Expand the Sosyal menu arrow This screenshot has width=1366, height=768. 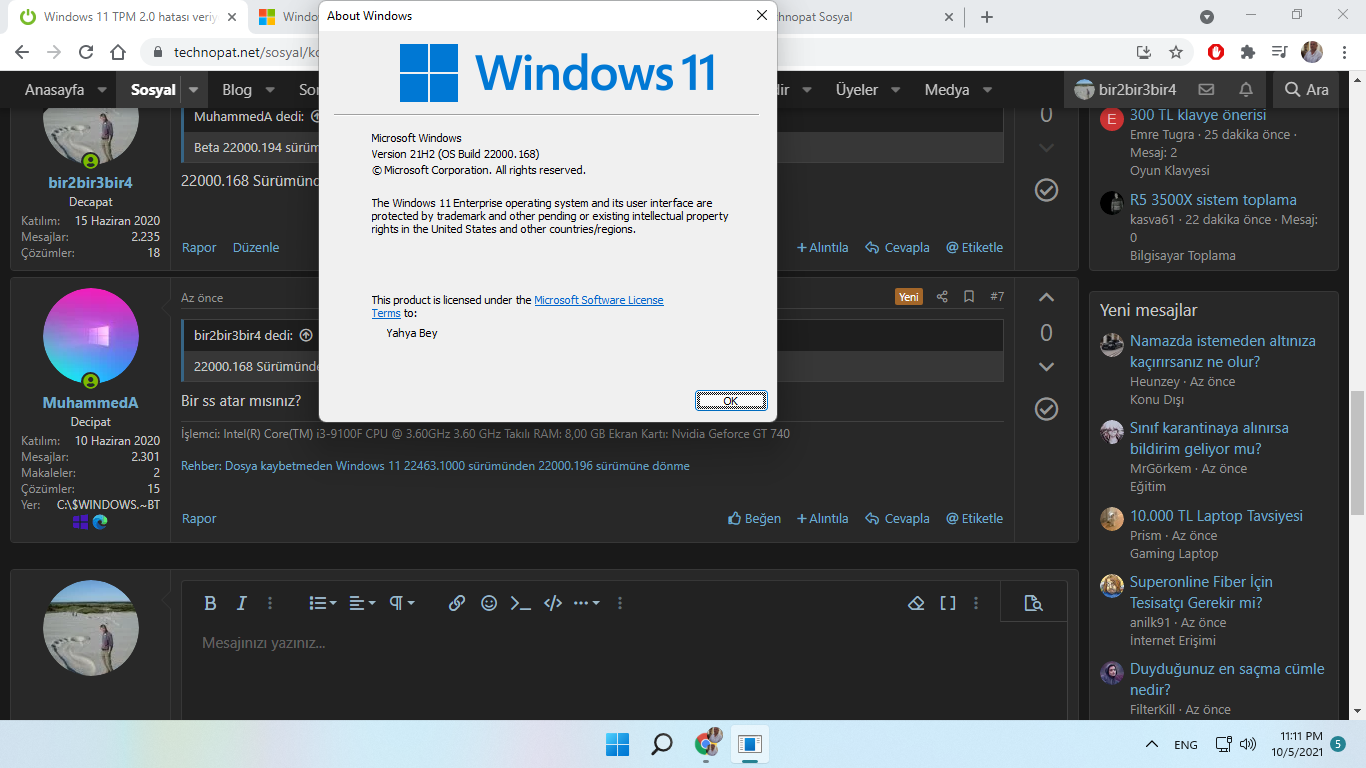pos(193,90)
